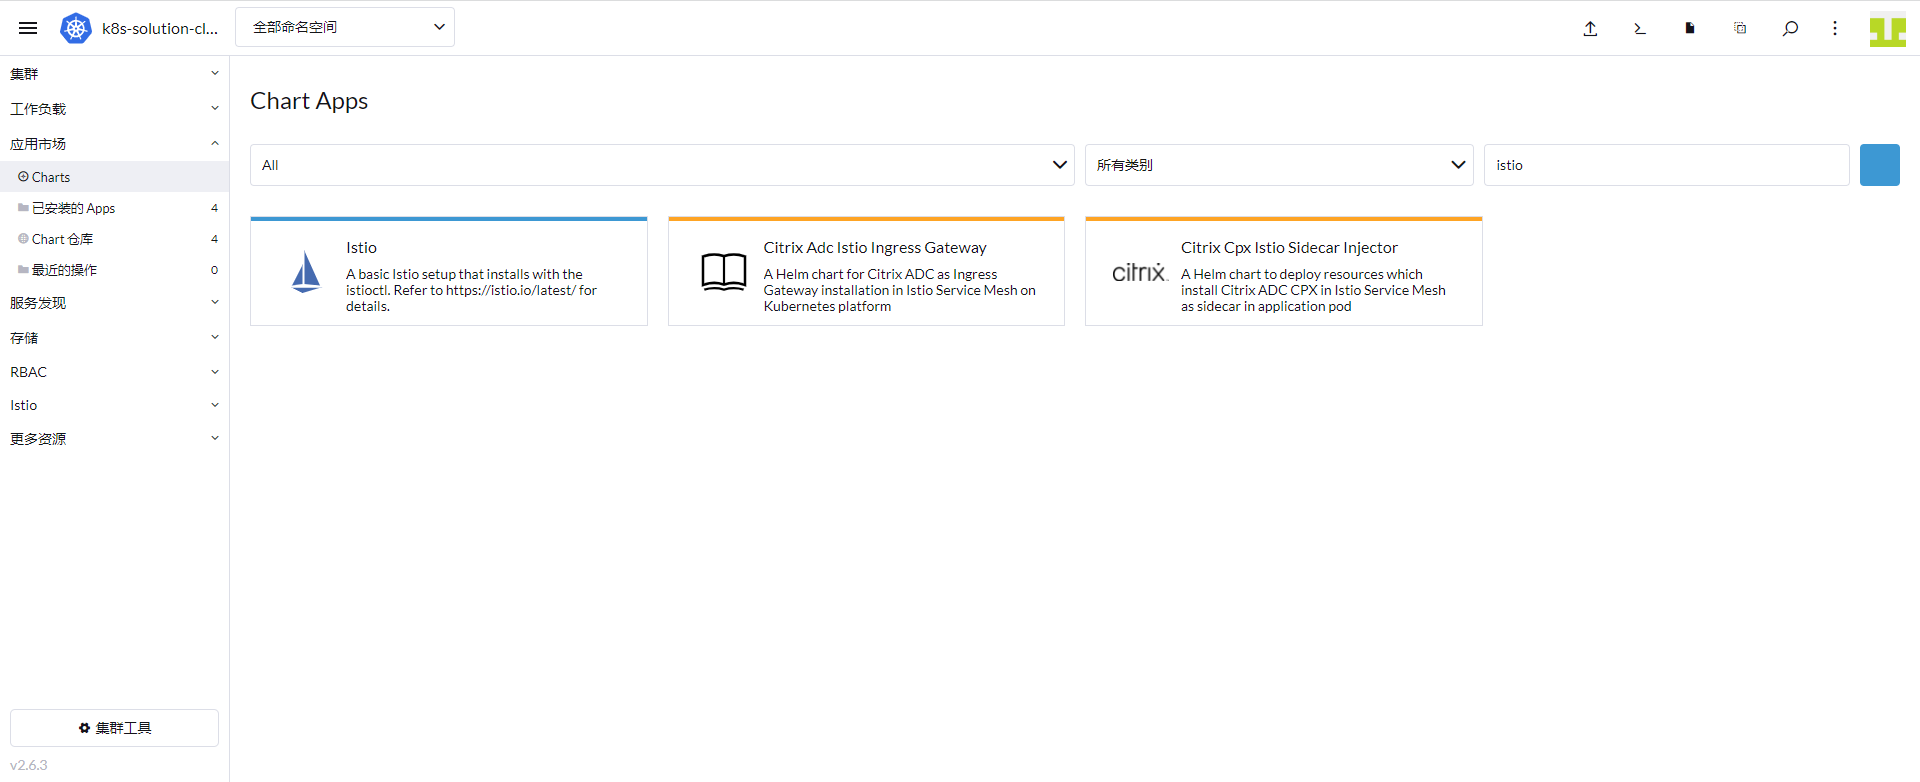Open the vertical three-dot more menu

(x=1835, y=28)
